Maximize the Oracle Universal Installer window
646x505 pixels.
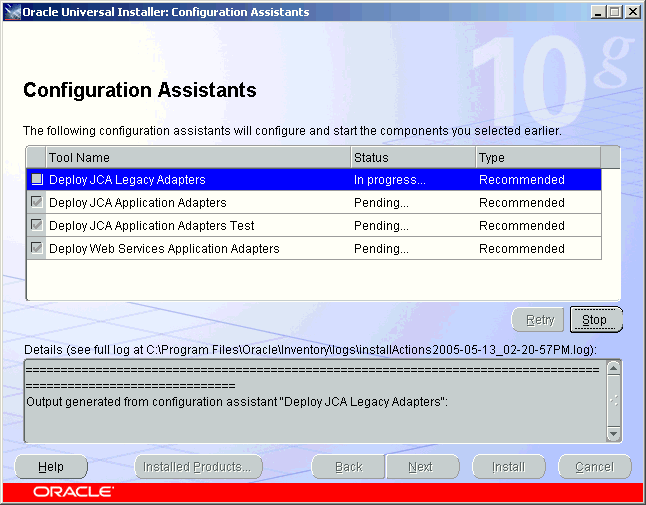[x=615, y=12]
